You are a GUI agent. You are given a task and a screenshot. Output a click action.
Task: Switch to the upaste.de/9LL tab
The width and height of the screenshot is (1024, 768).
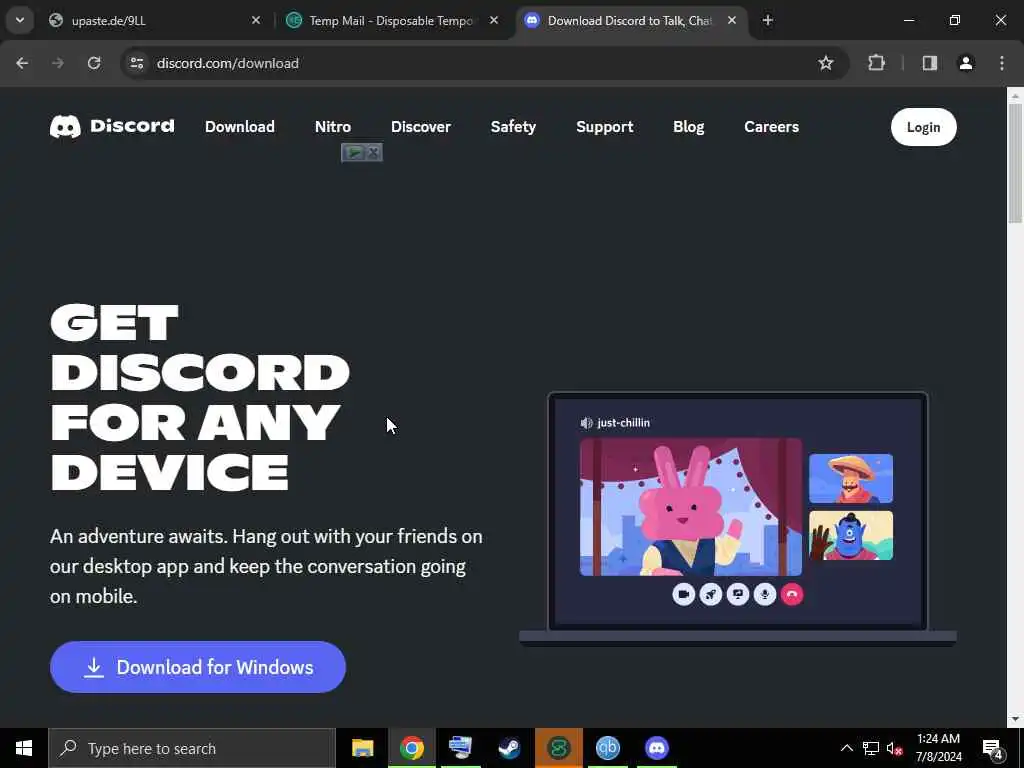click(154, 21)
